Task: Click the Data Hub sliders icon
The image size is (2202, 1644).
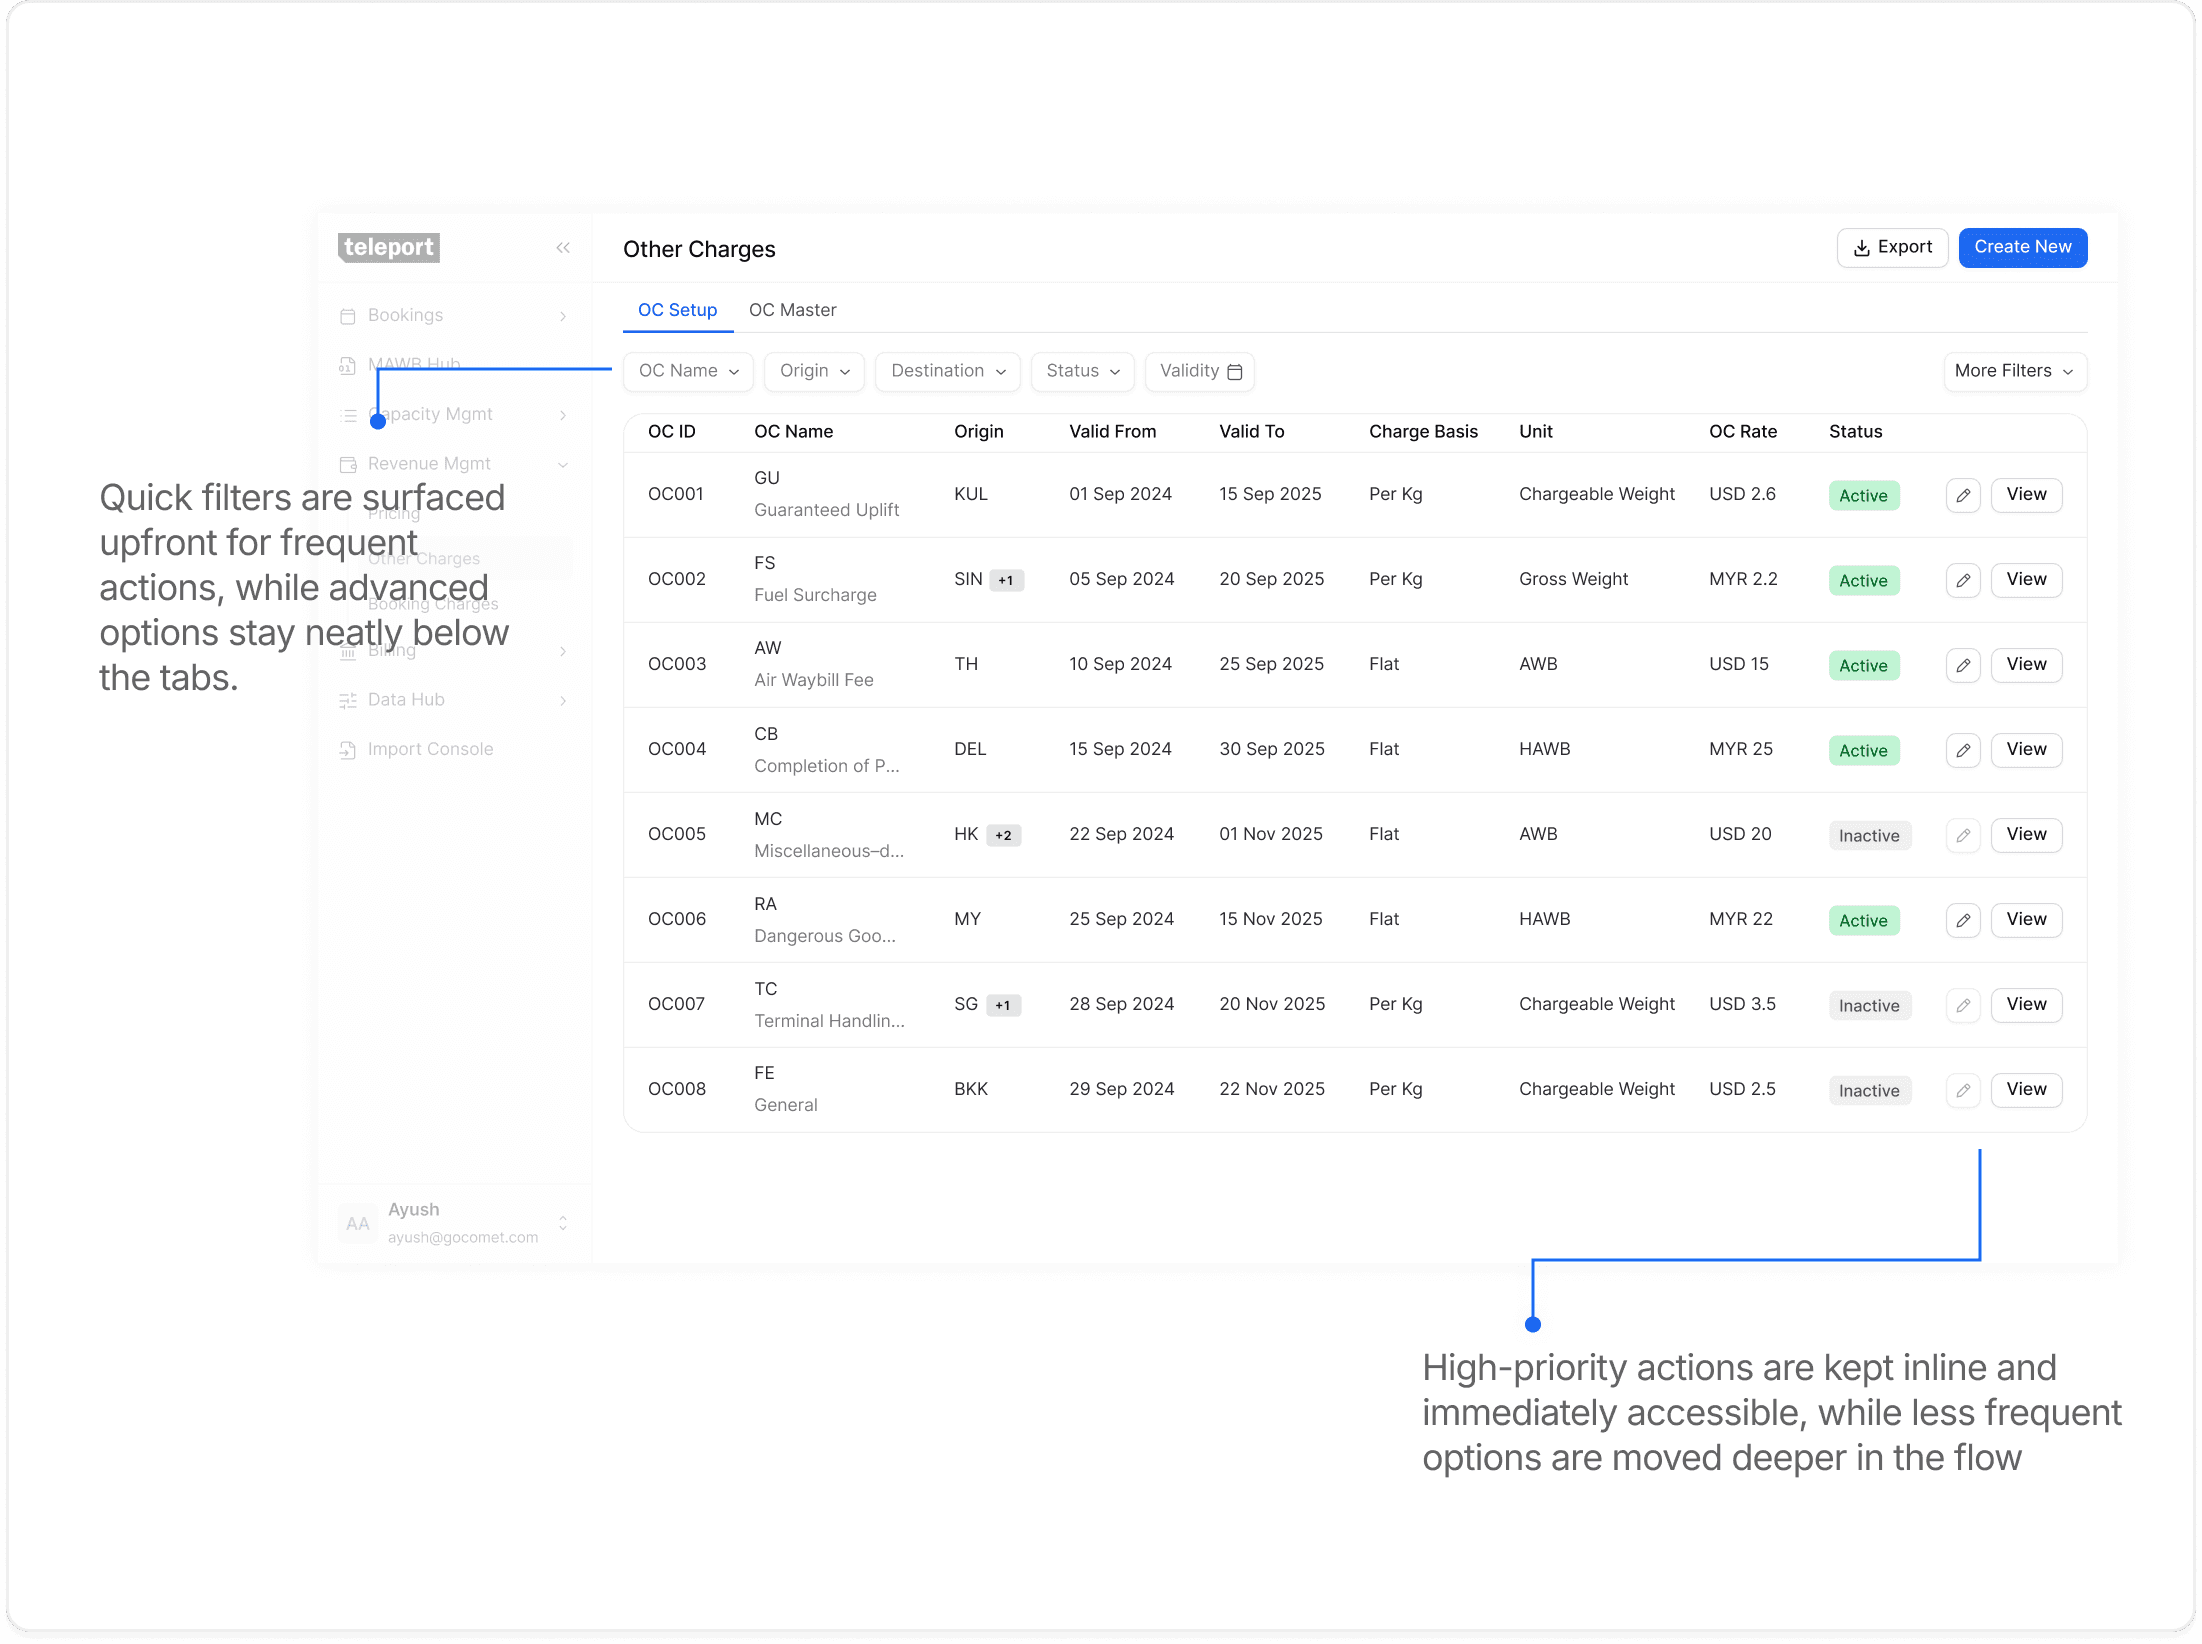Action: (x=348, y=700)
